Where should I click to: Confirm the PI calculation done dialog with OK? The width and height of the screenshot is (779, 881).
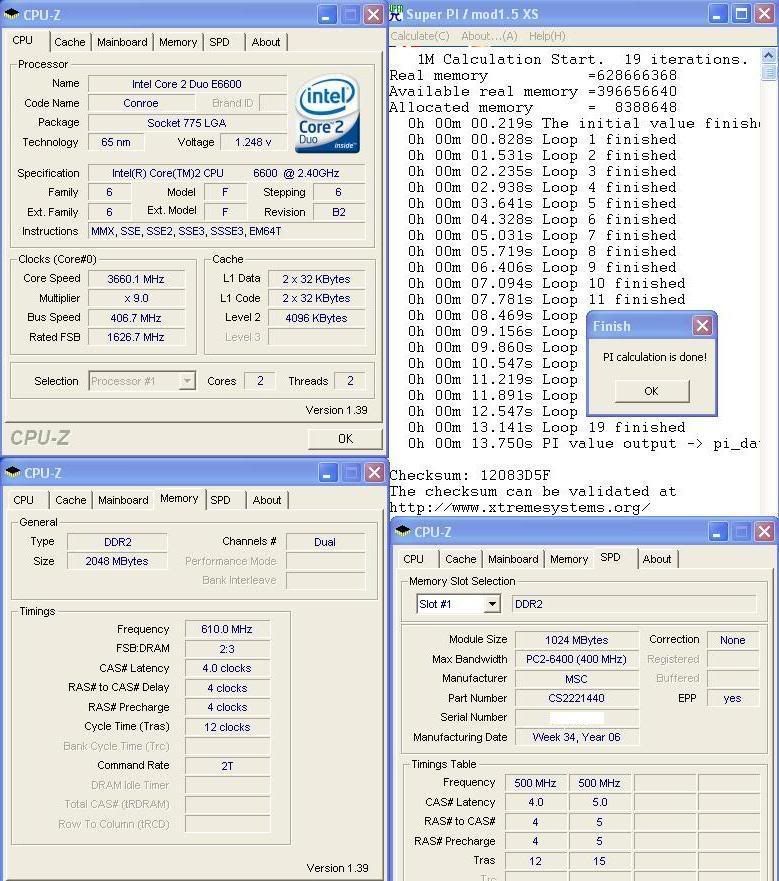coord(651,391)
